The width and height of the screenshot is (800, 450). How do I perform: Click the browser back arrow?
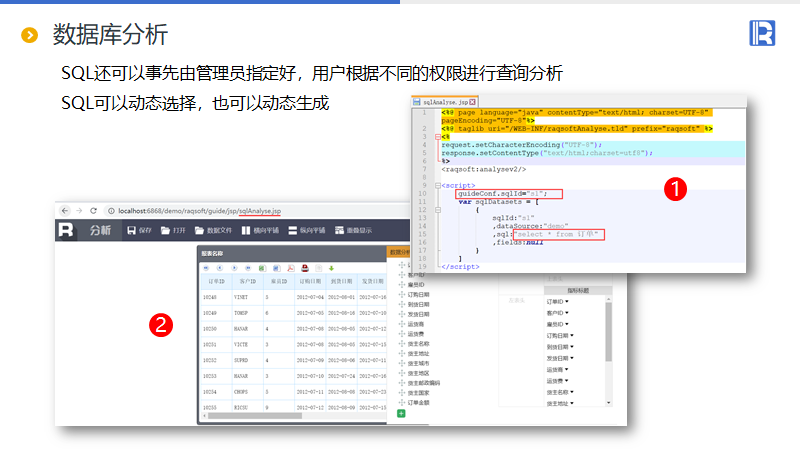(65, 211)
